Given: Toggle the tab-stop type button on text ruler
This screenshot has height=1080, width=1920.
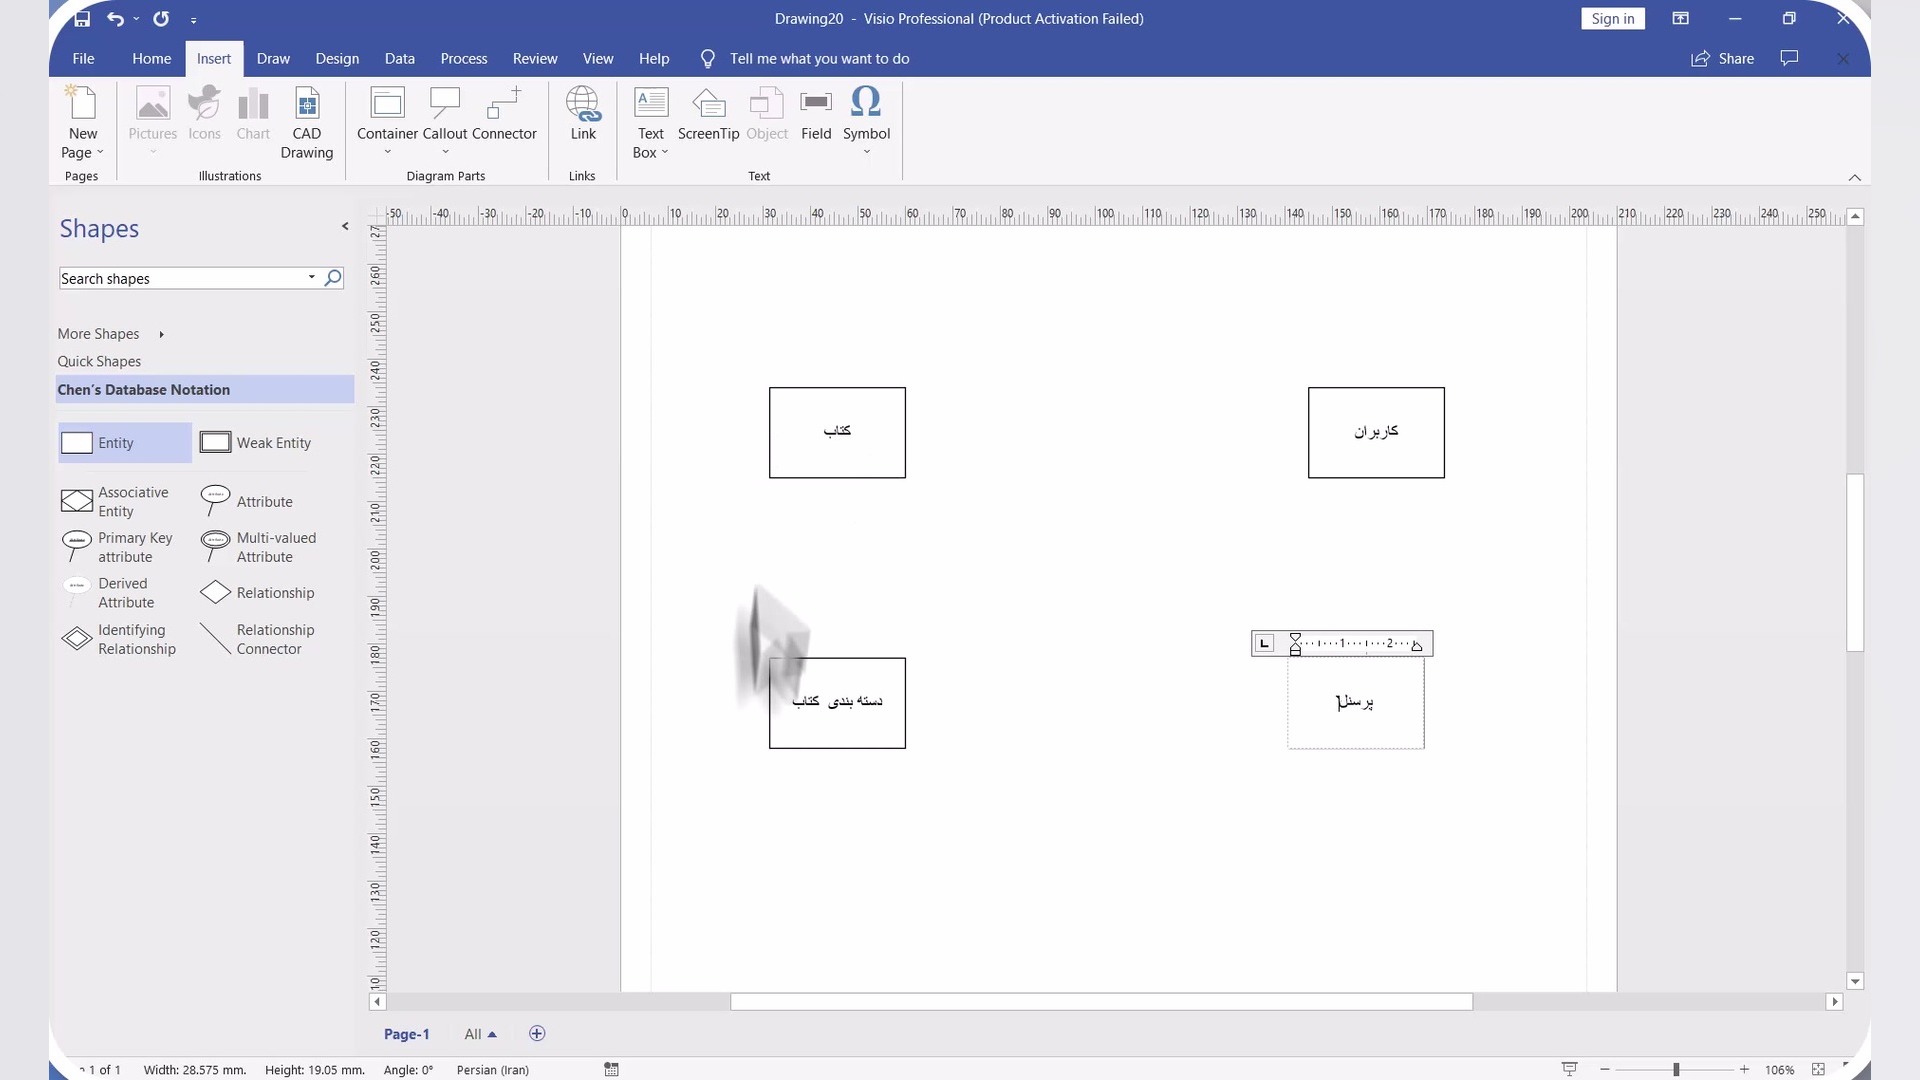Looking at the screenshot, I should 1265,644.
